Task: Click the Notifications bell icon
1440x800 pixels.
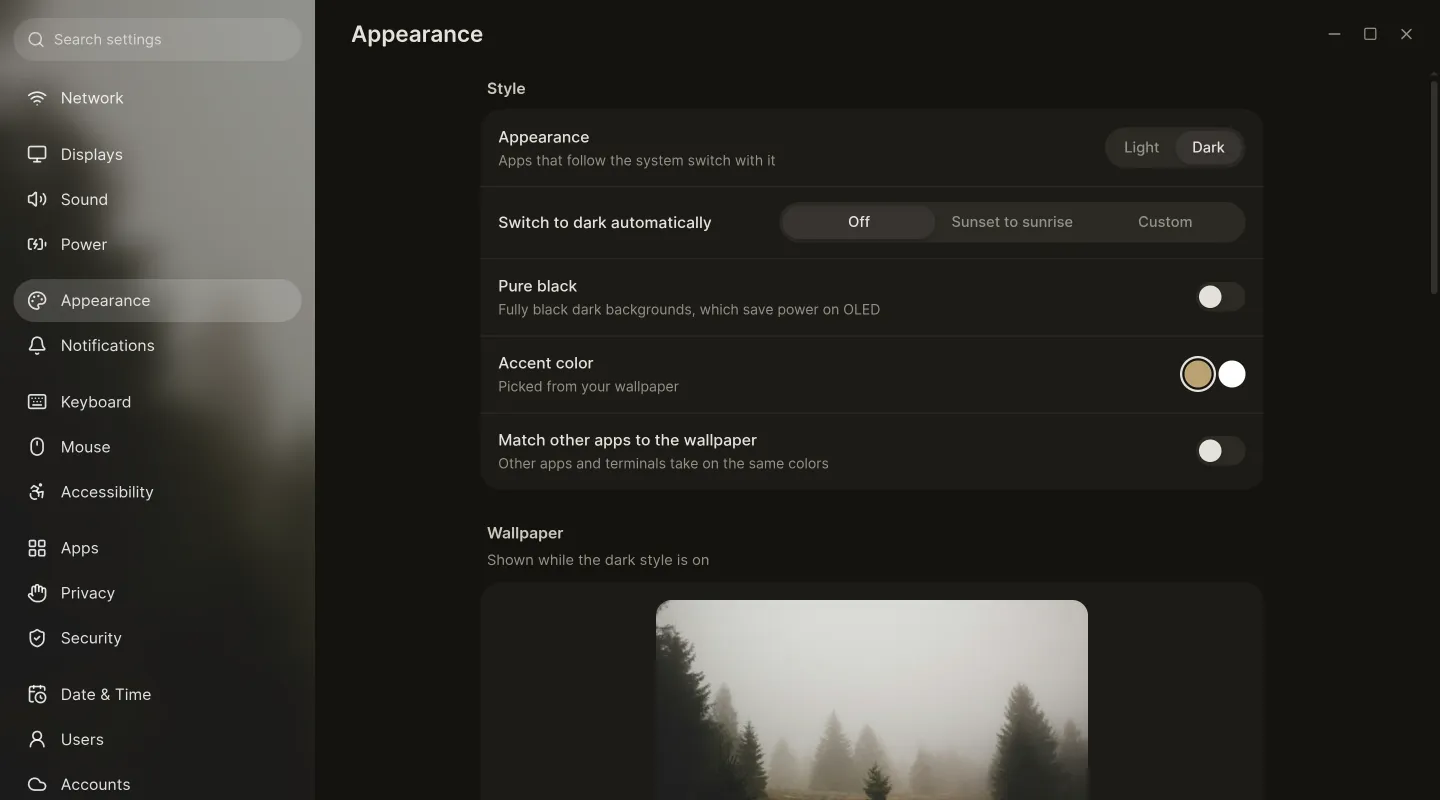Action: (37, 345)
